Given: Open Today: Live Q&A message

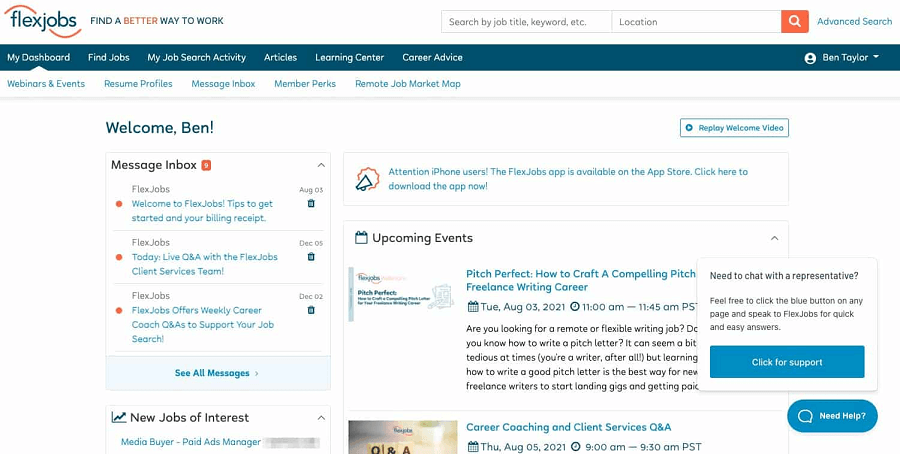Looking at the screenshot, I should pos(204,264).
